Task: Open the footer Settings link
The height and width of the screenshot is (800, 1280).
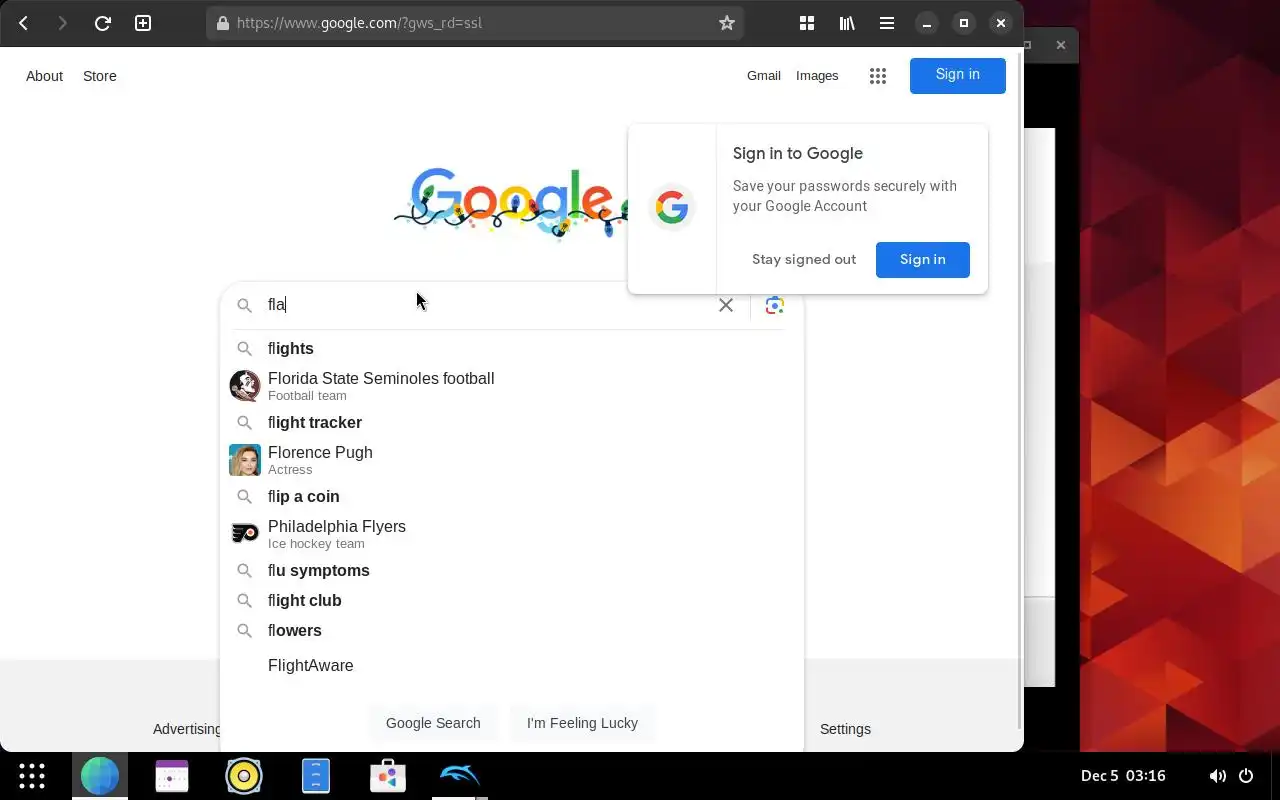Action: [845, 729]
